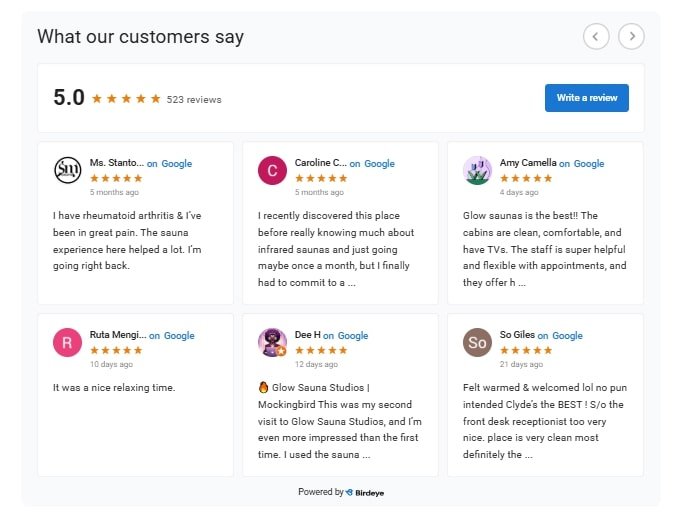Open Google link on Caroline C's review

[382, 163]
